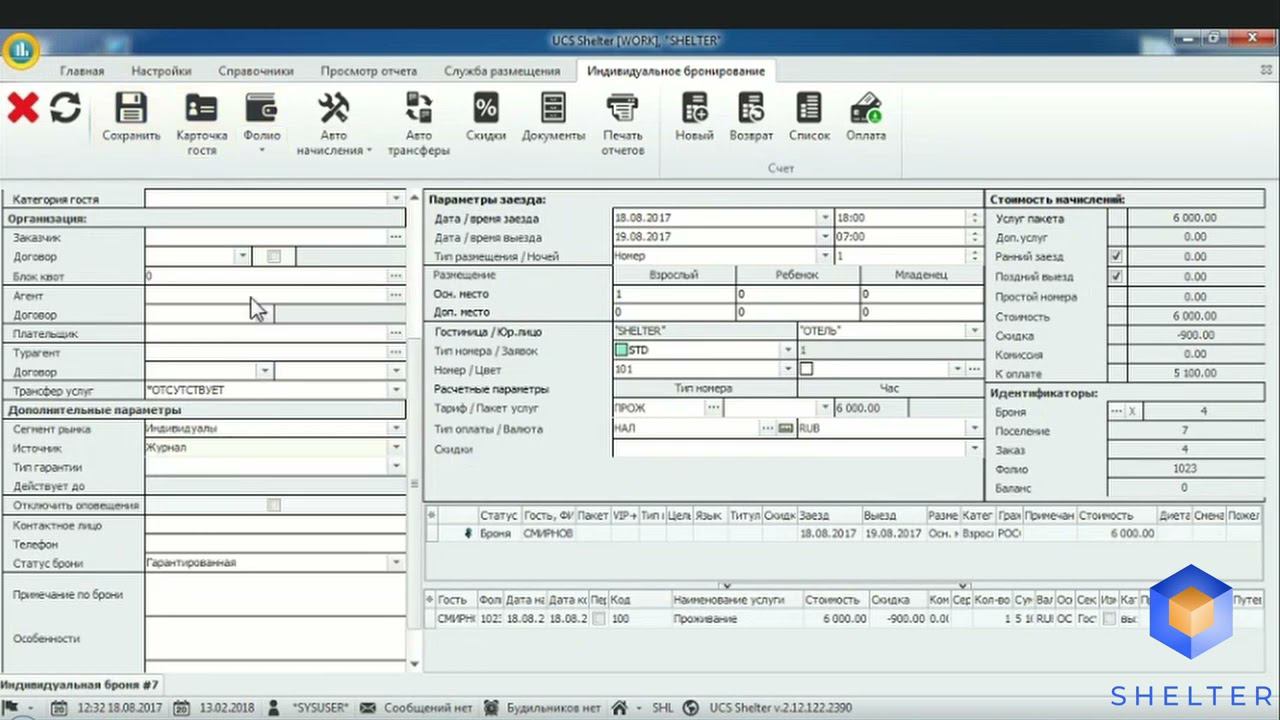The image size is (1280, 720).
Task: Click the Цвет color swatch box
Action: [806, 369]
